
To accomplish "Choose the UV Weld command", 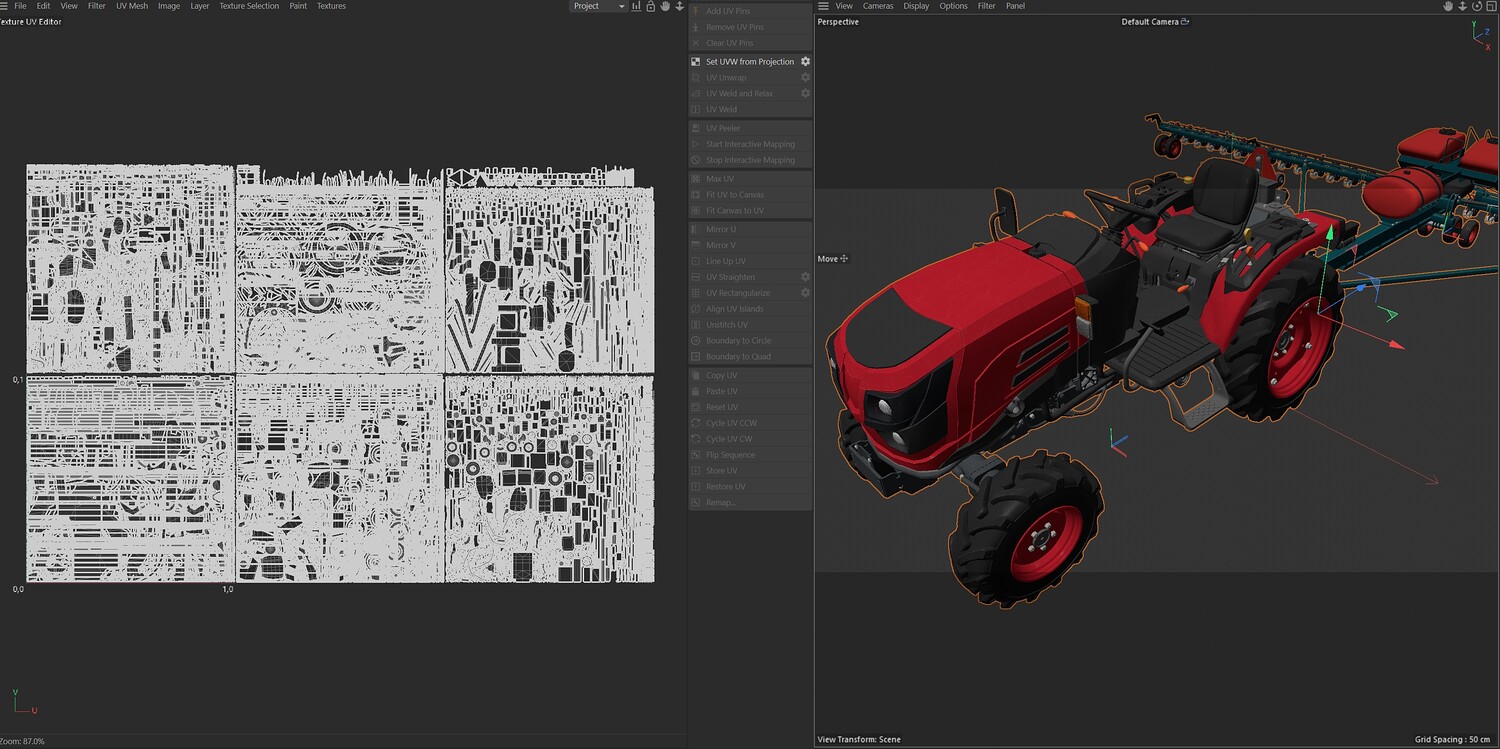I will [750, 109].
